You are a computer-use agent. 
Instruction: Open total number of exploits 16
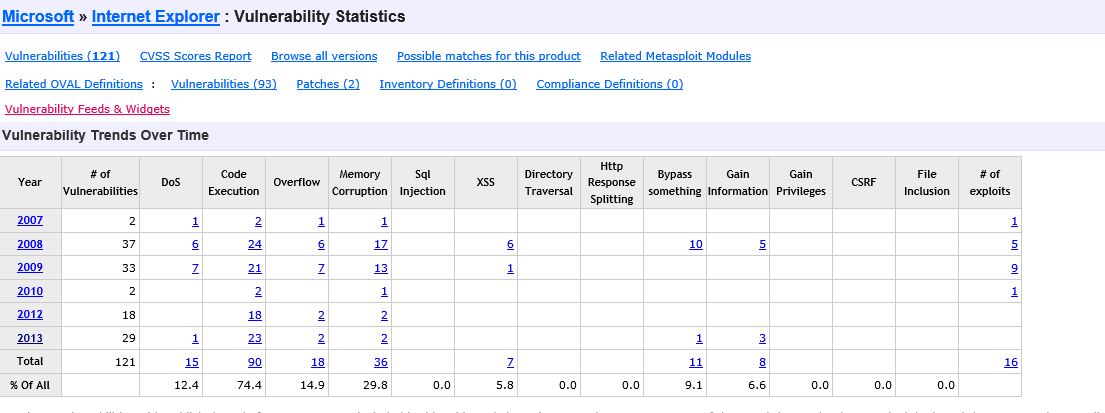1011,362
